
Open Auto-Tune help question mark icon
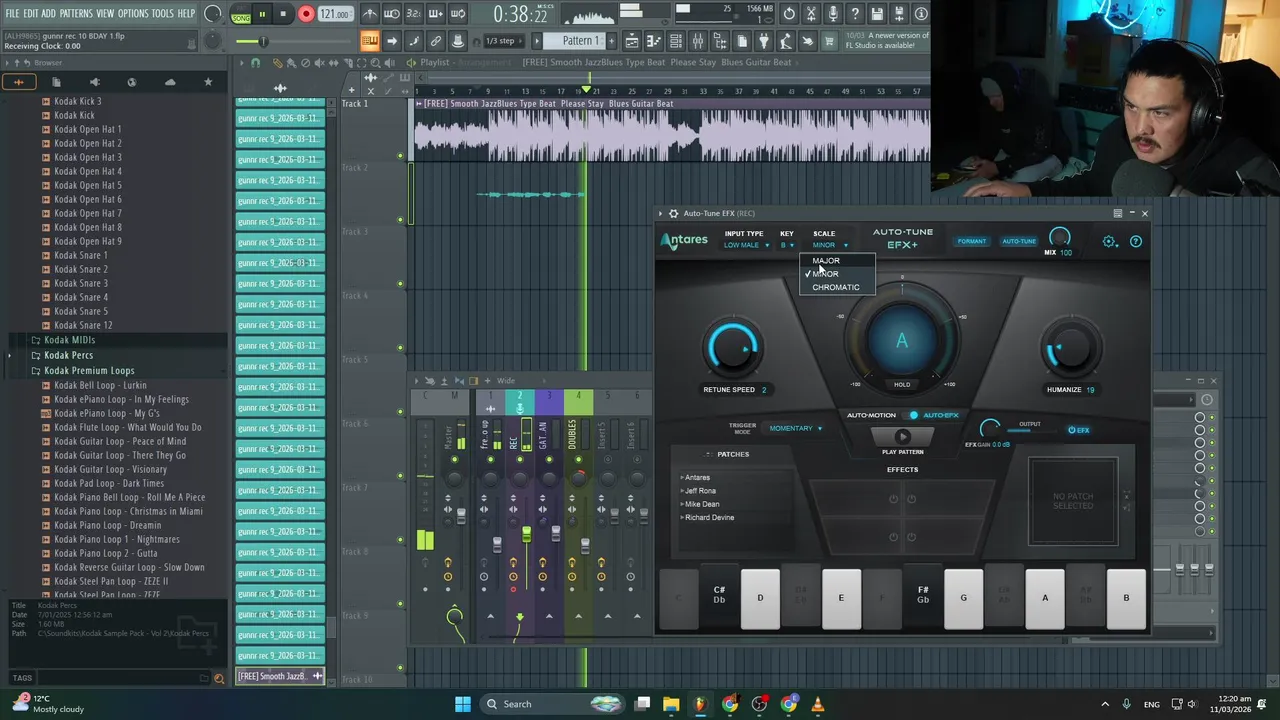pyautogui.click(x=1135, y=241)
